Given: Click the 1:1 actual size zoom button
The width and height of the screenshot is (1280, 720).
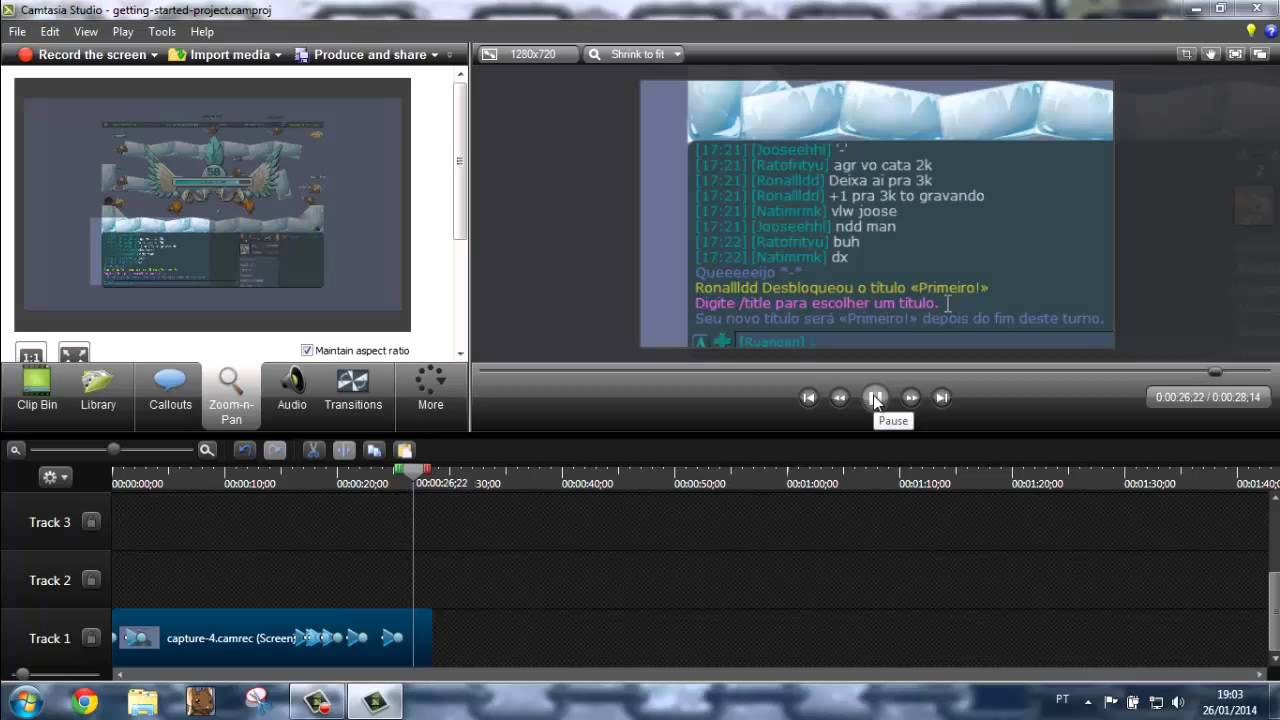Looking at the screenshot, I should [32, 355].
